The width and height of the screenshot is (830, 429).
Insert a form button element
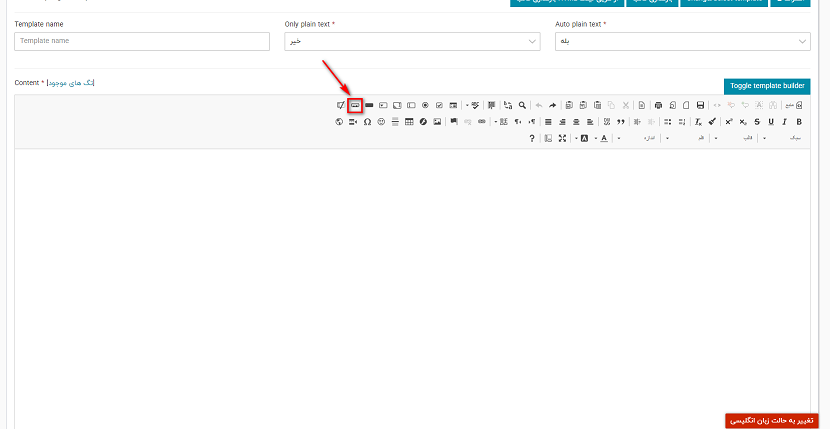click(369, 105)
